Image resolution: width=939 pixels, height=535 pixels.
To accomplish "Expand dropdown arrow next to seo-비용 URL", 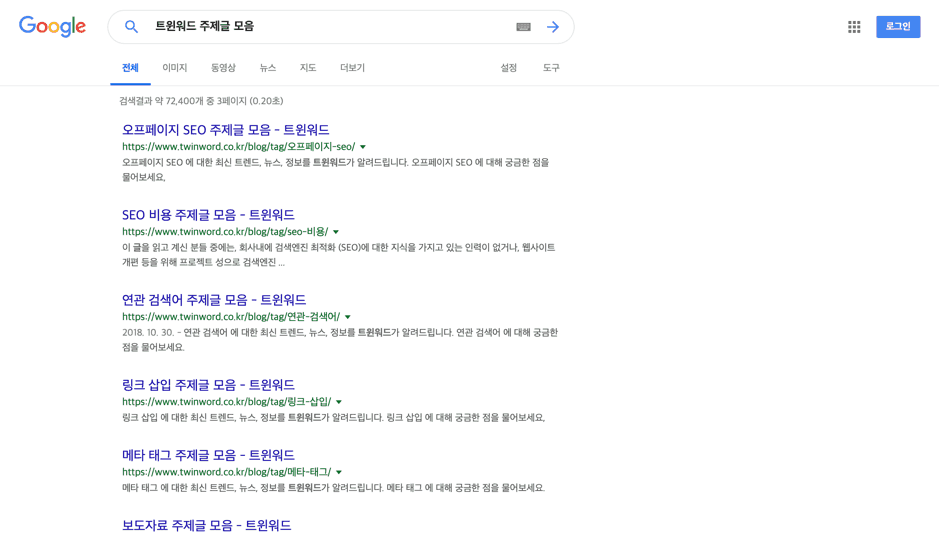I will [x=336, y=232].
